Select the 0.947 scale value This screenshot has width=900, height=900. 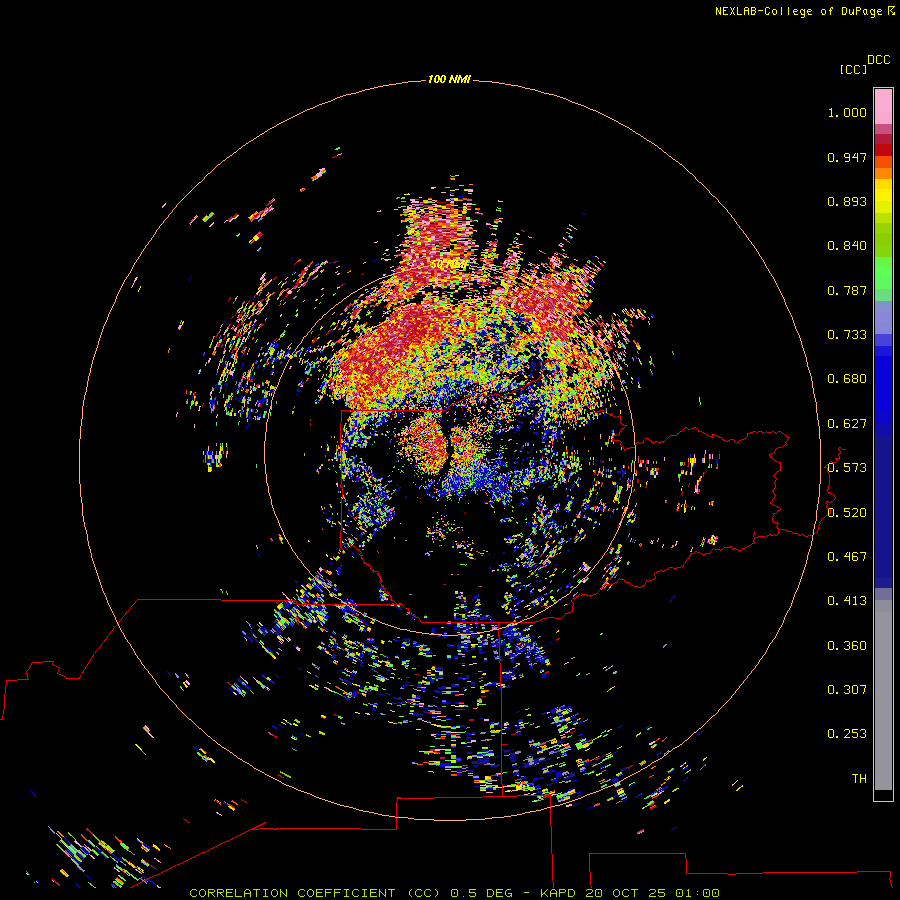point(847,157)
